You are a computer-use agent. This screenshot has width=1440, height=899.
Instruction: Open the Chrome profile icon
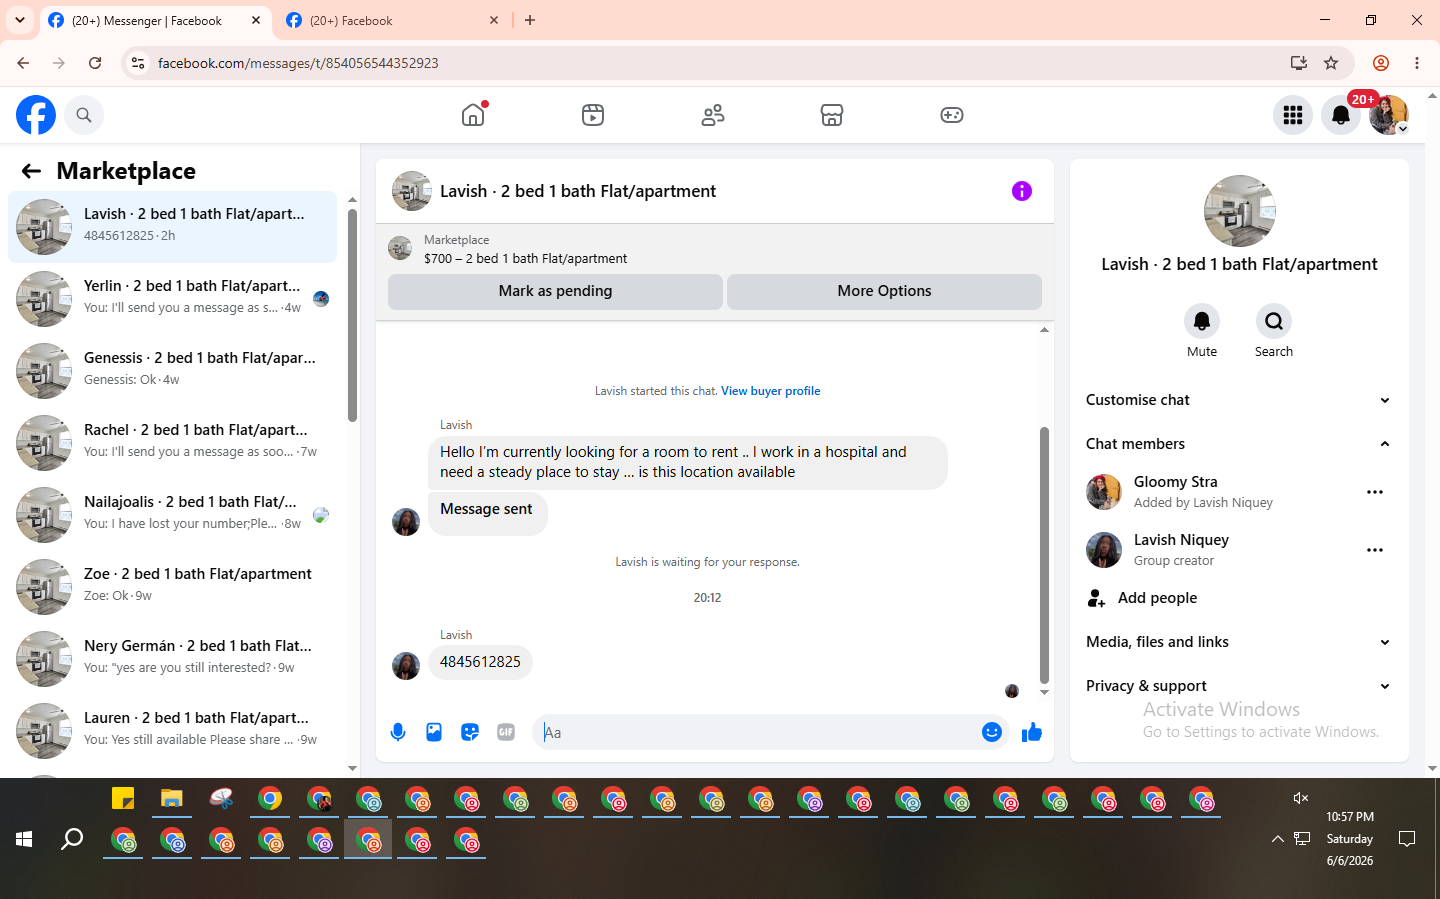pos(1381,63)
